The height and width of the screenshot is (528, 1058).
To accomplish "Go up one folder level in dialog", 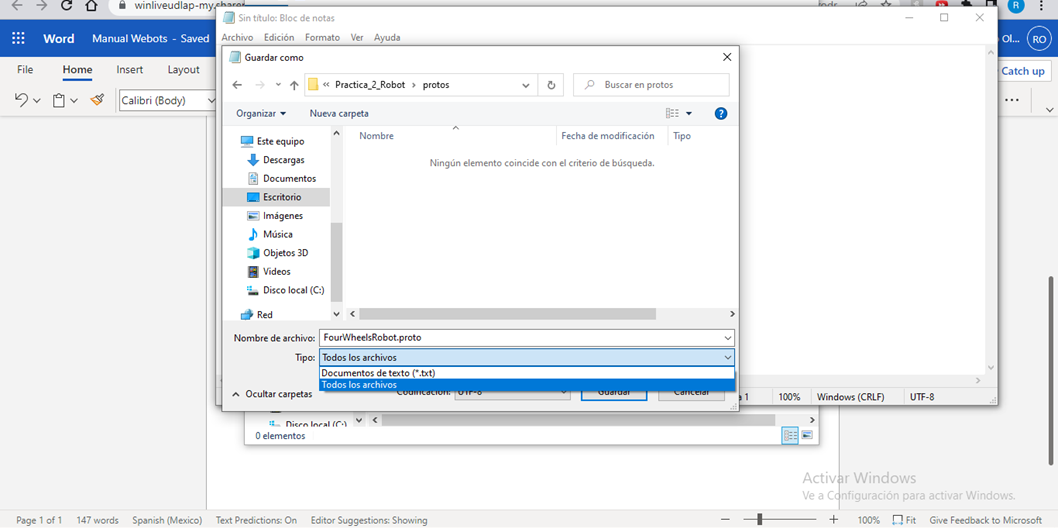I will (294, 85).
